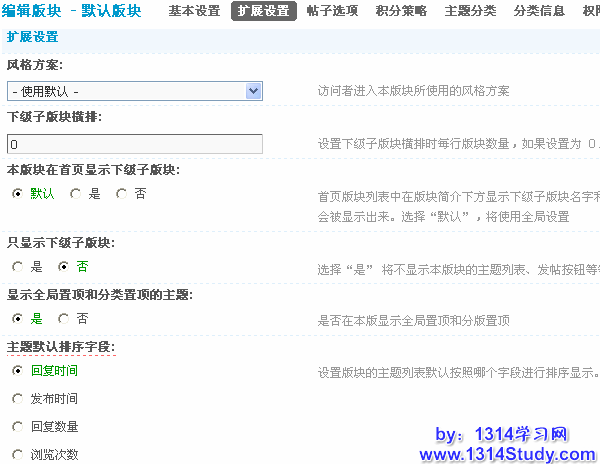Switch to the 帖子选项 tab

coord(331,12)
